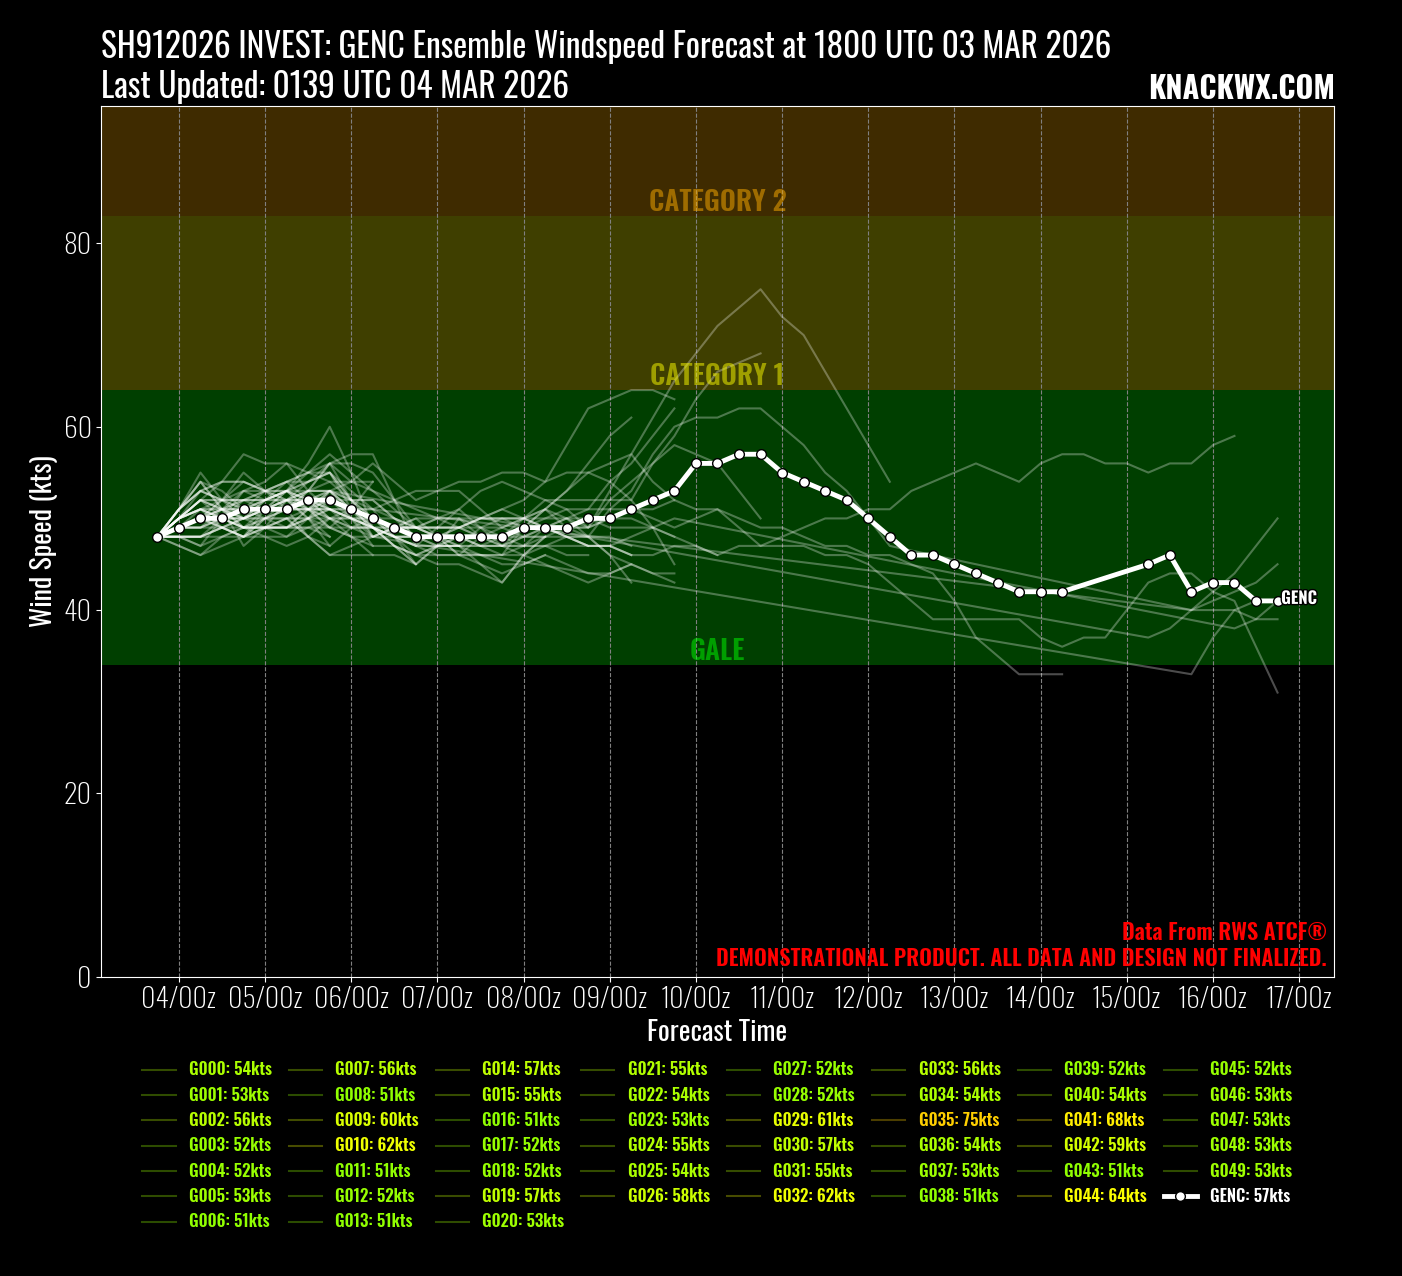Click the CATEGORY 2 band label
1402x1276 pixels.
coord(717,201)
